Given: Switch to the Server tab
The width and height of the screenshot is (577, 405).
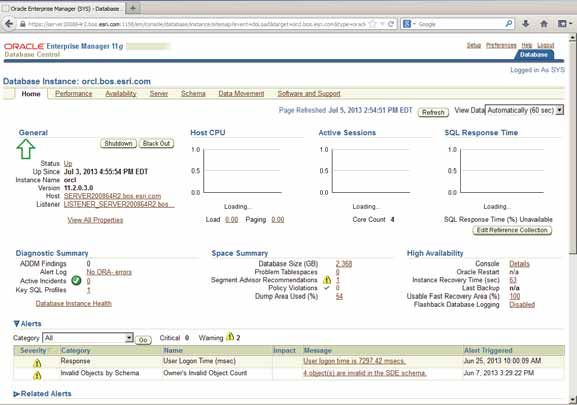Looking at the screenshot, I should [x=159, y=93].
